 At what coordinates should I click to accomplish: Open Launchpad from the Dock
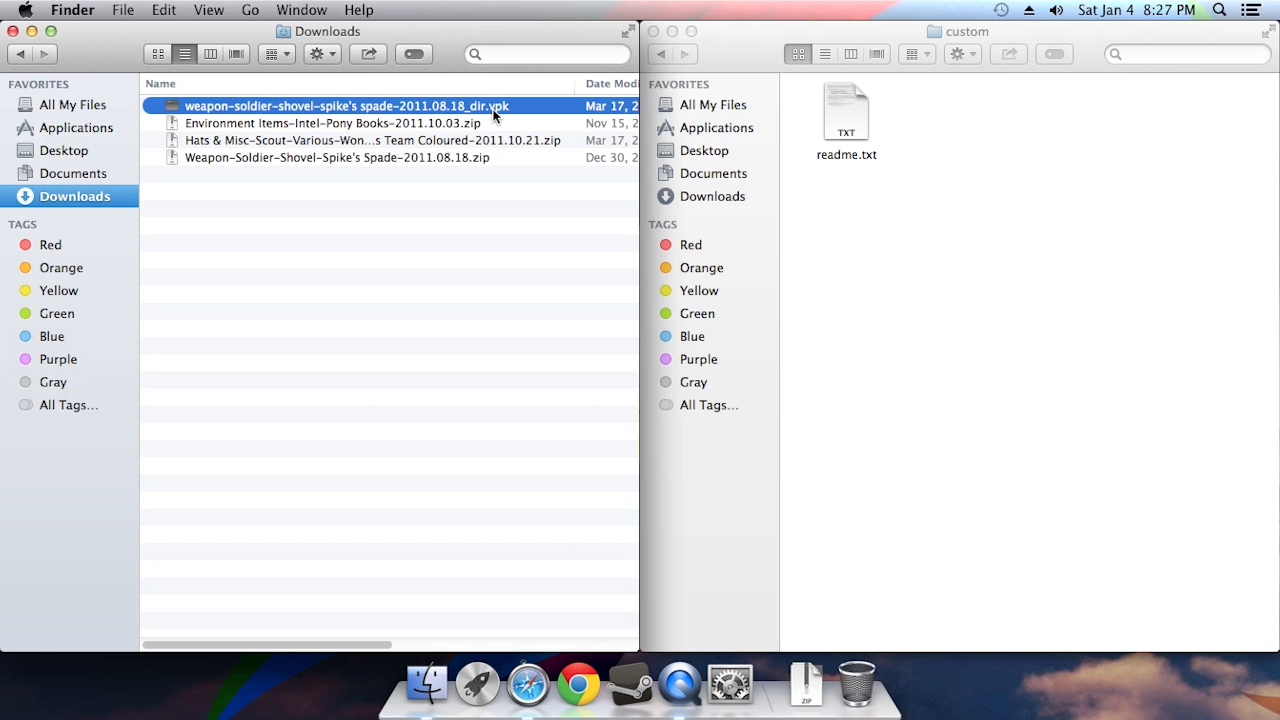(478, 685)
